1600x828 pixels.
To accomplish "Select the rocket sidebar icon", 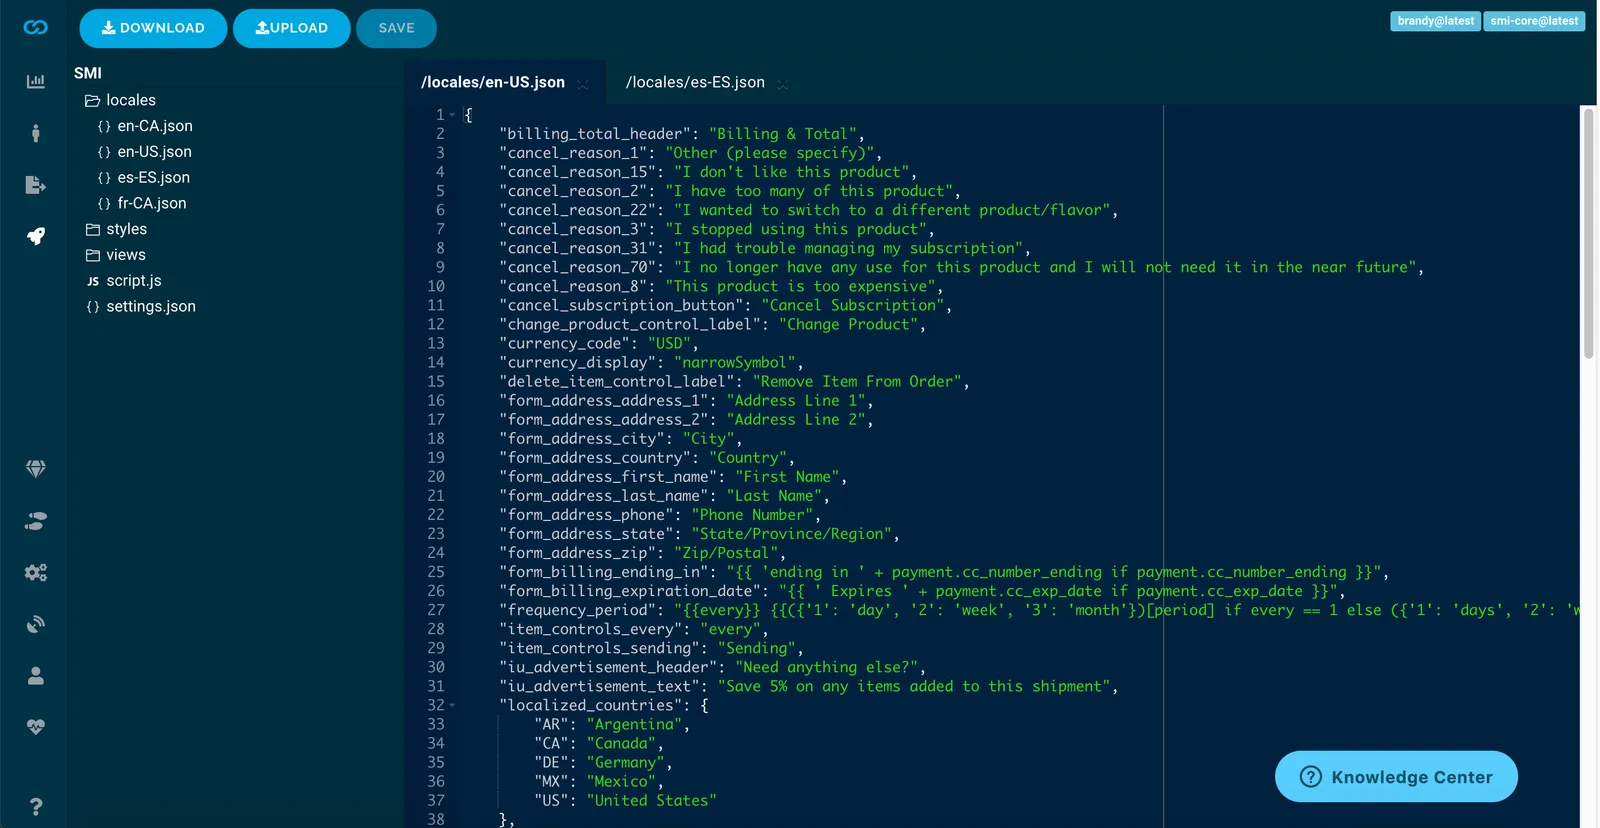I will click(36, 236).
